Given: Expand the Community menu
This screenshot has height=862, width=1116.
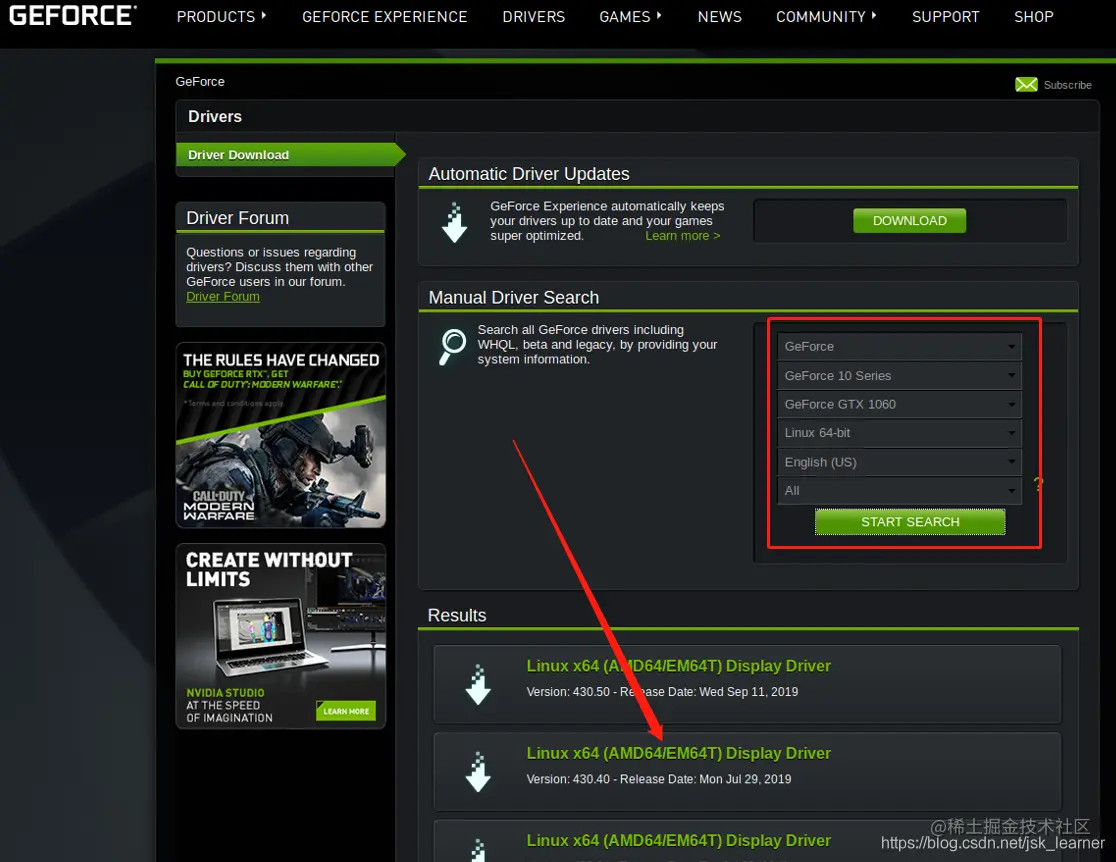Looking at the screenshot, I should click(826, 16).
